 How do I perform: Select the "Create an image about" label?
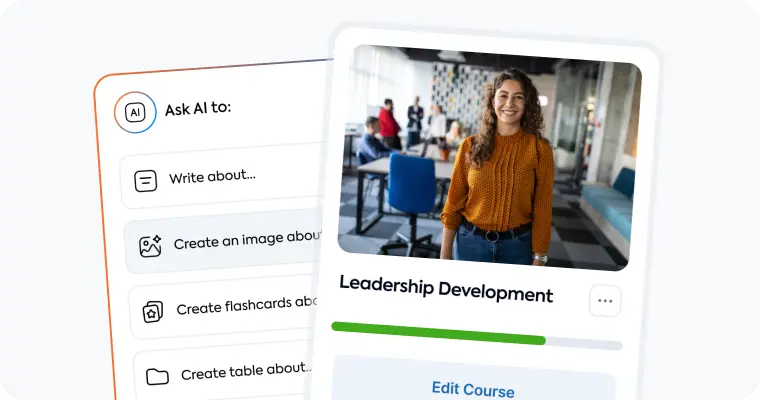pyautogui.click(x=248, y=240)
